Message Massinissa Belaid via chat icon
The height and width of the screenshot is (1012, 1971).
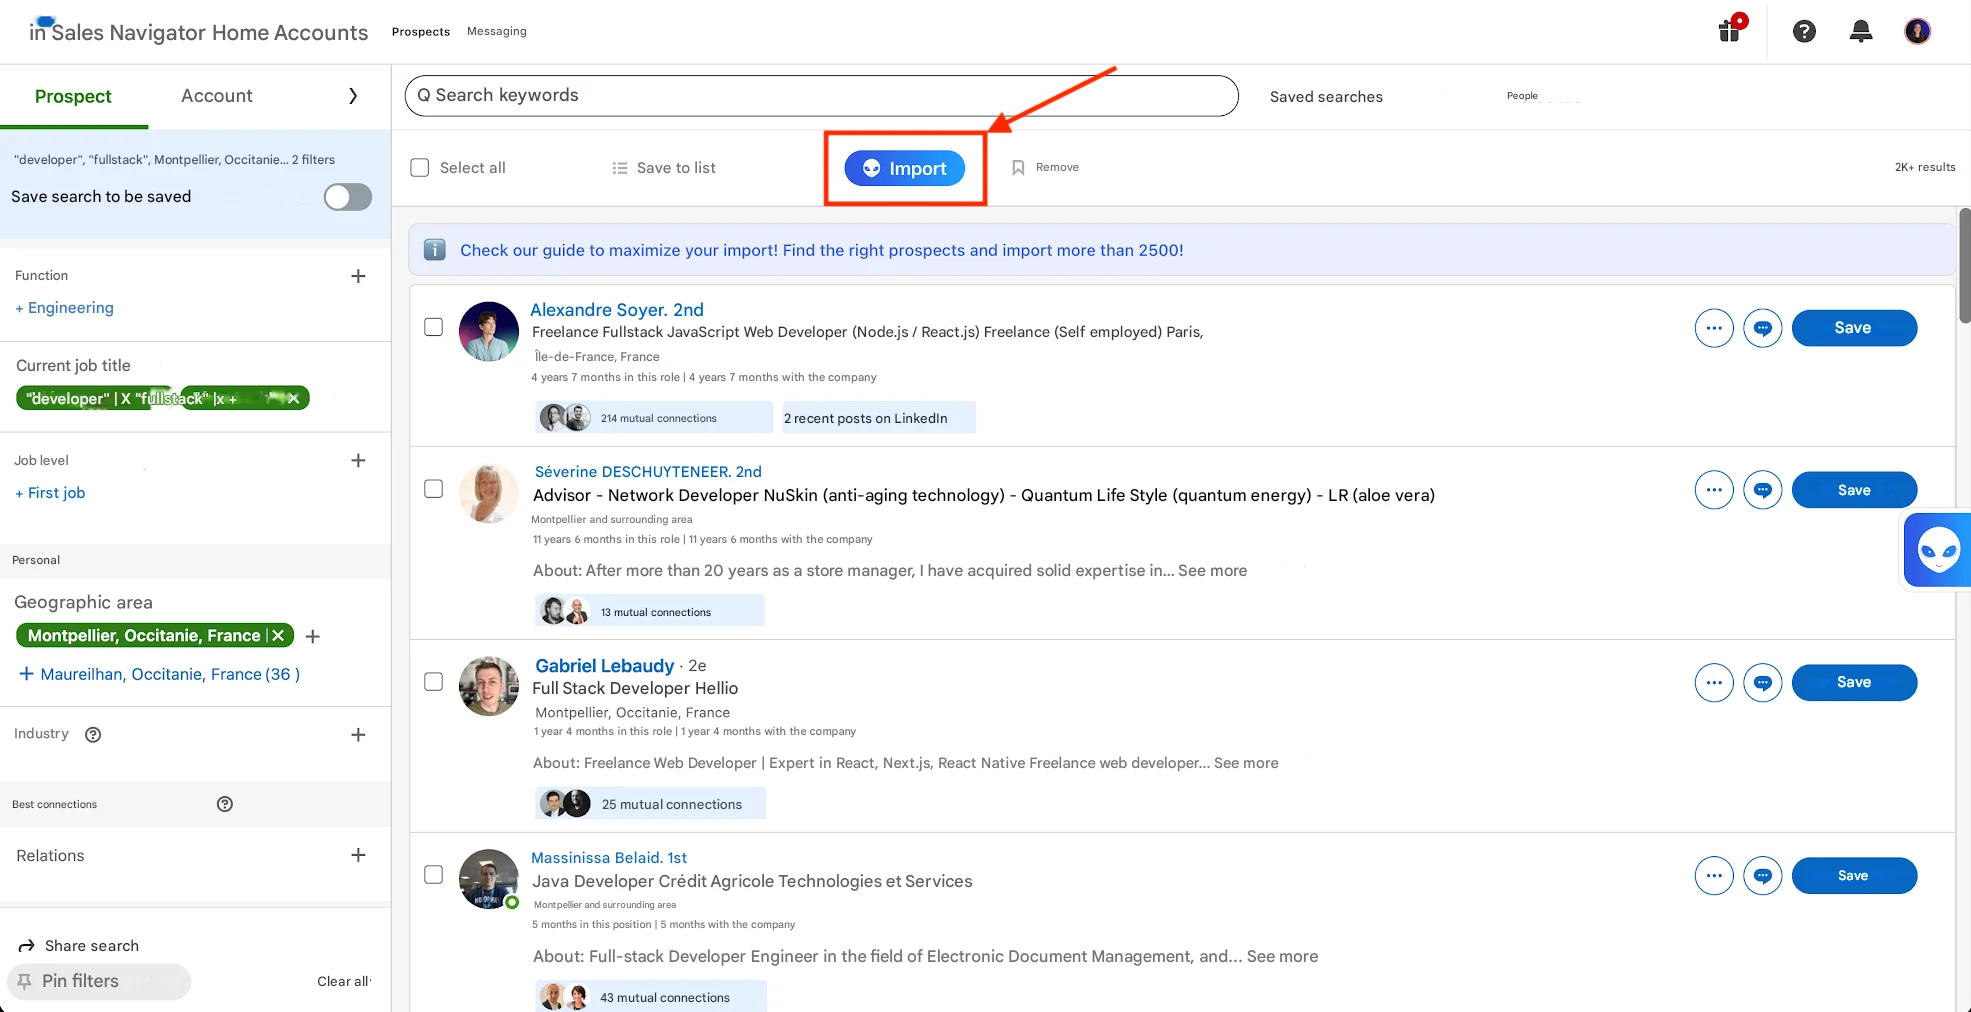(1762, 876)
